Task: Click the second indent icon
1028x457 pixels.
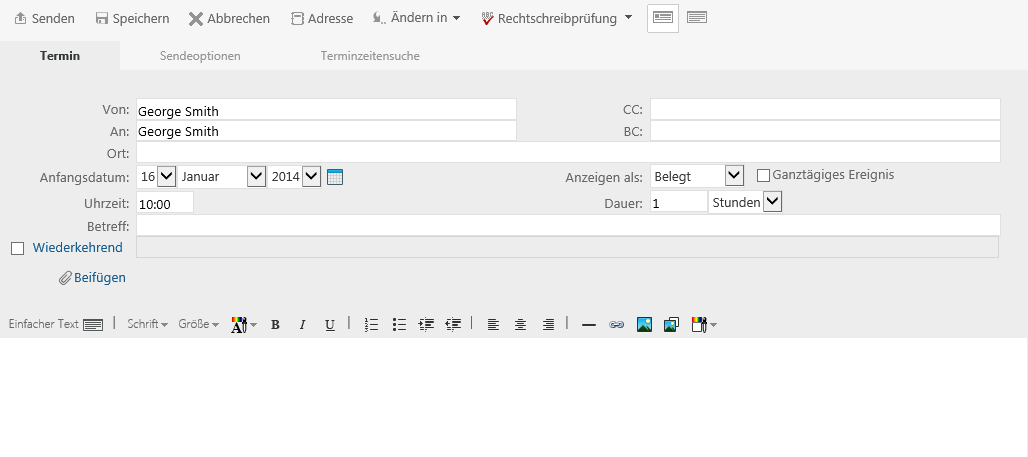Action: (453, 324)
